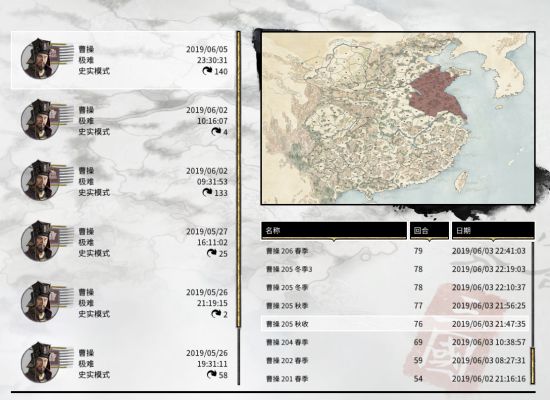Click turn count 133 in the campaign list
550x400 pixels.
click(221, 193)
